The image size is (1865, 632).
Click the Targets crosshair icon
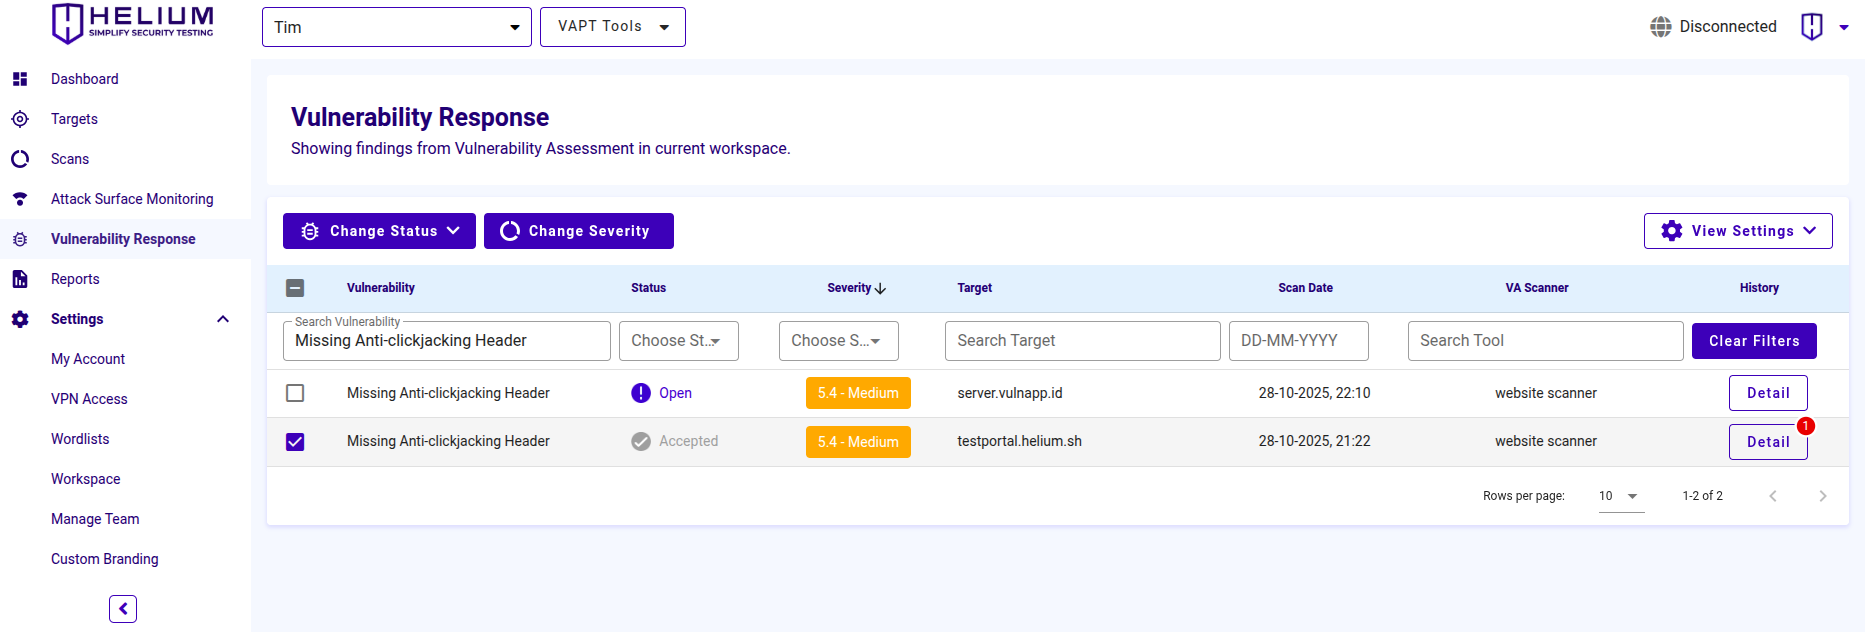[x=20, y=119]
